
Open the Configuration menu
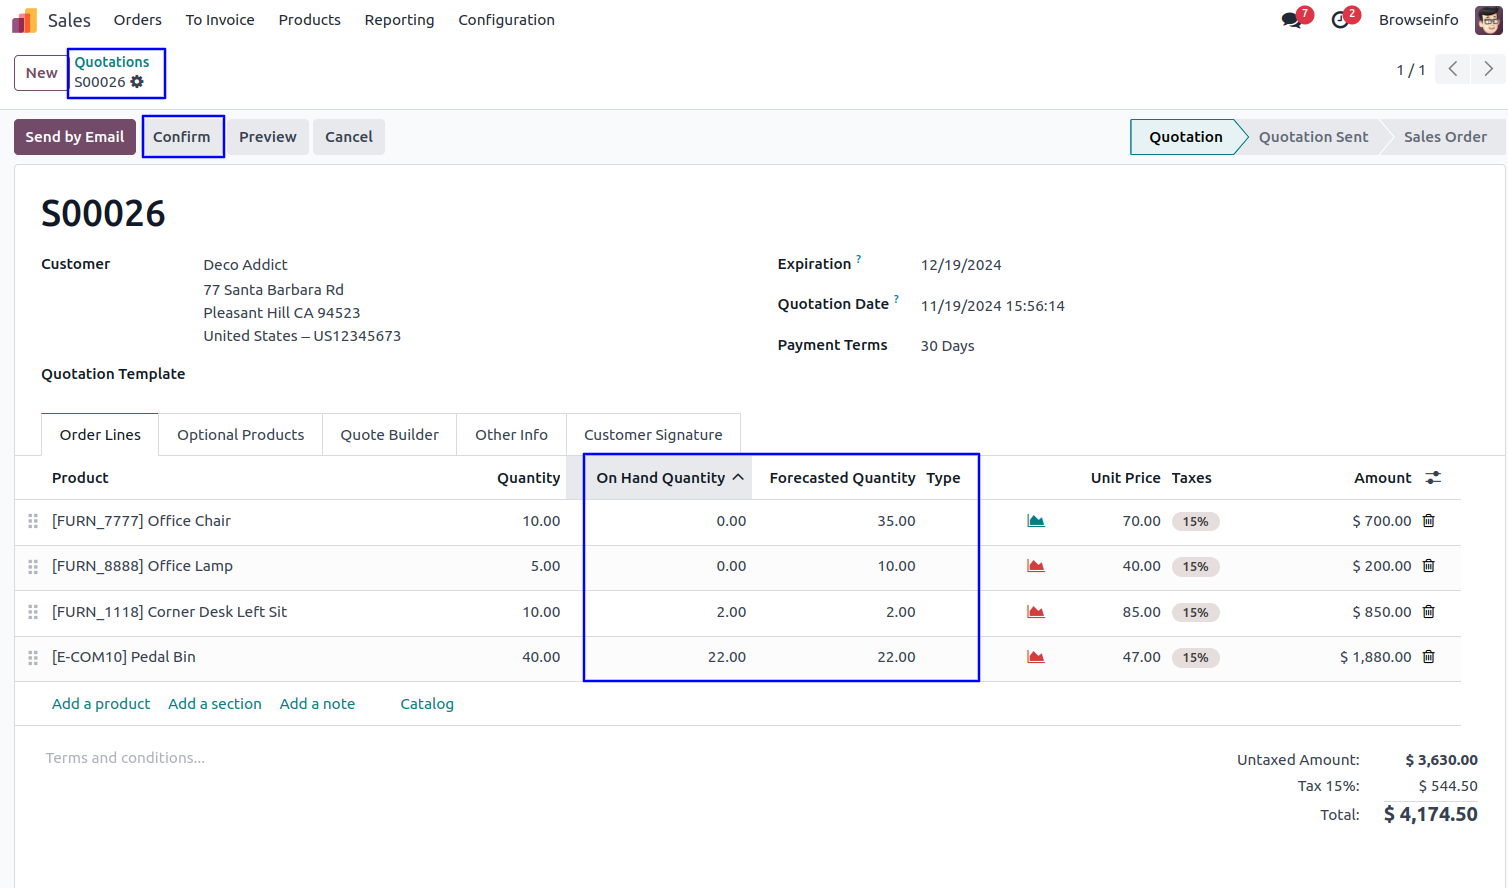(x=506, y=20)
